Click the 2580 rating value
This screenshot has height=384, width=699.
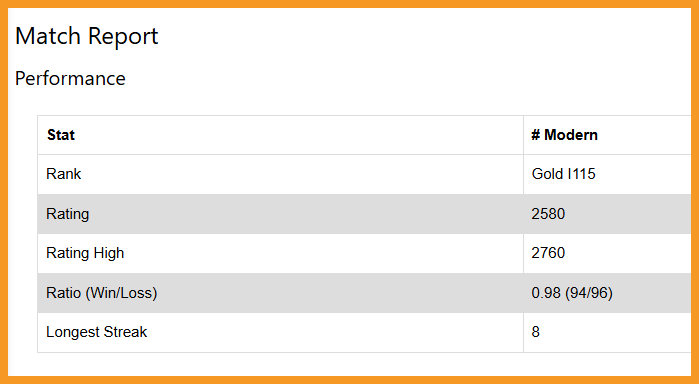[548, 214]
